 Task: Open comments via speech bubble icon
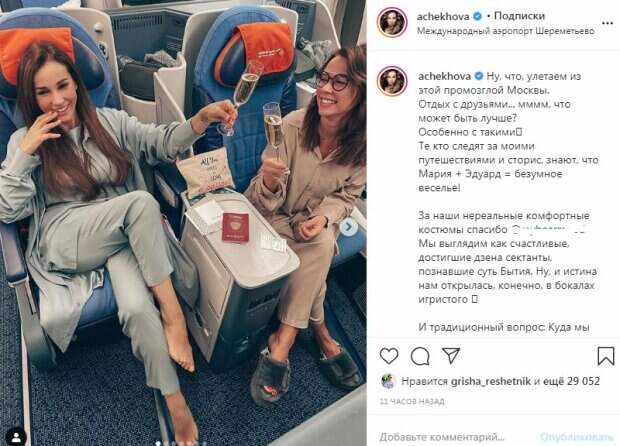[420, 356]
